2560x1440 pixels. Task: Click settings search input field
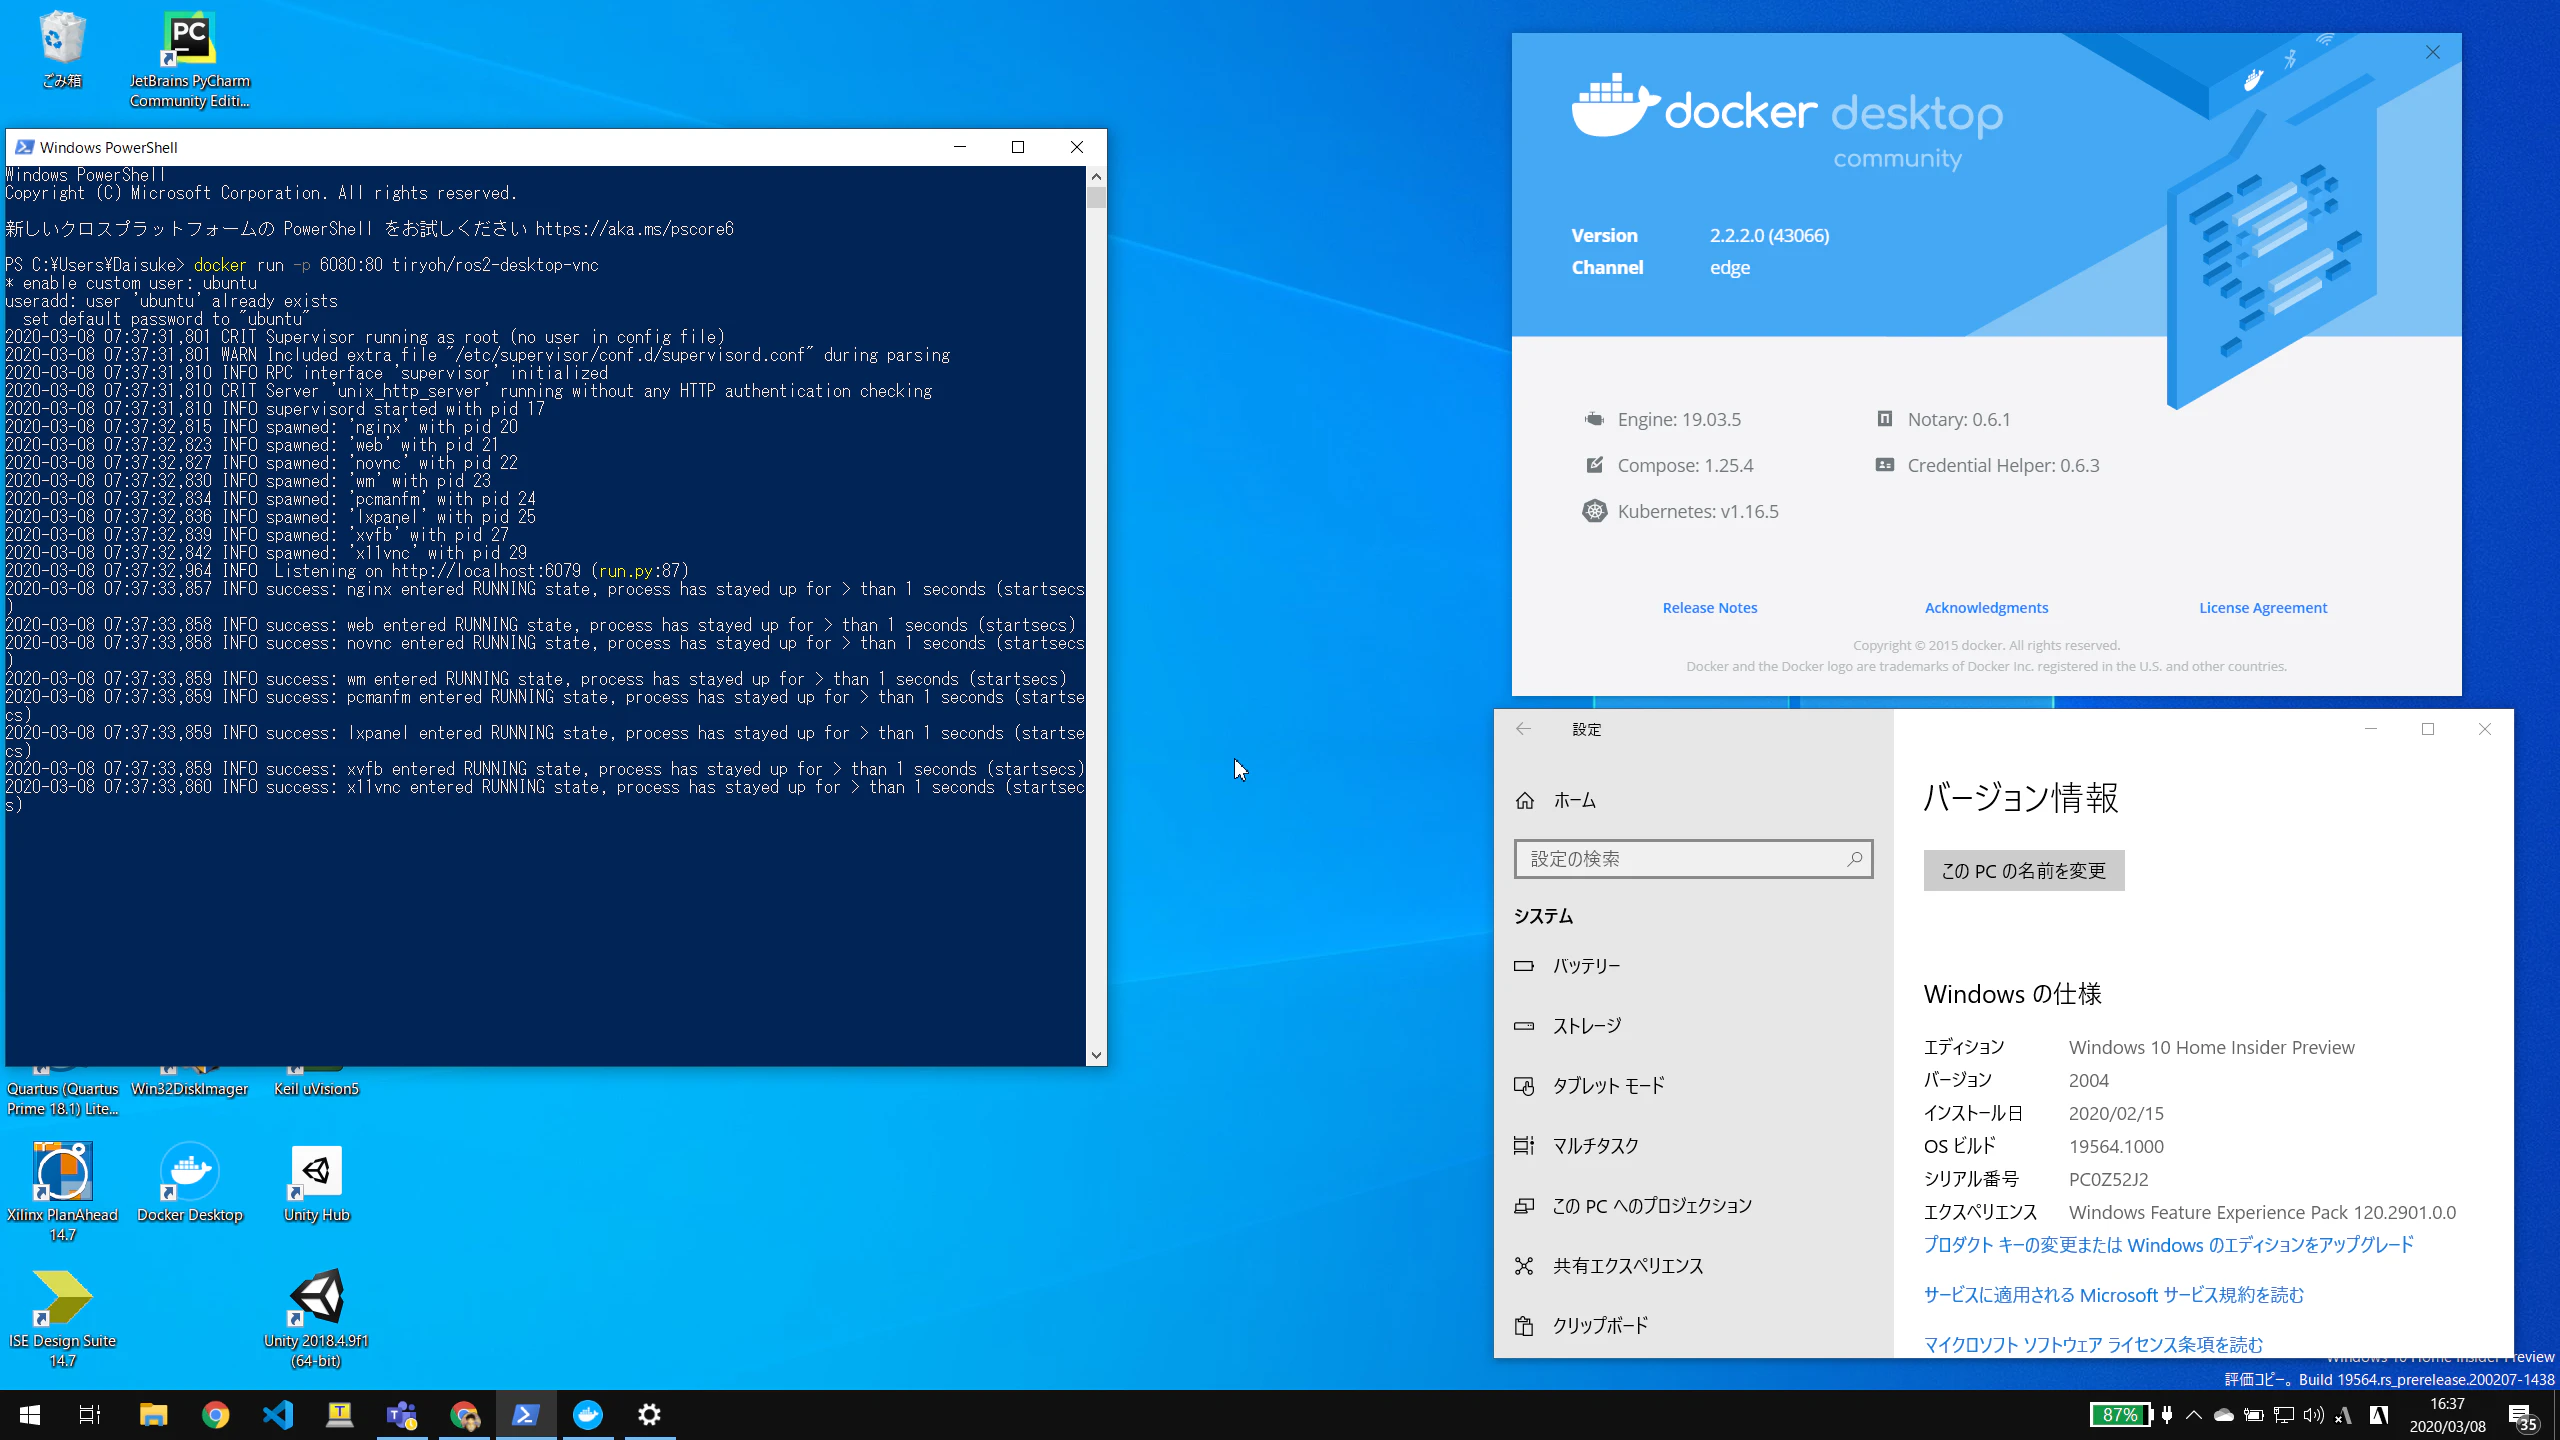click(x=1685, y=859)
